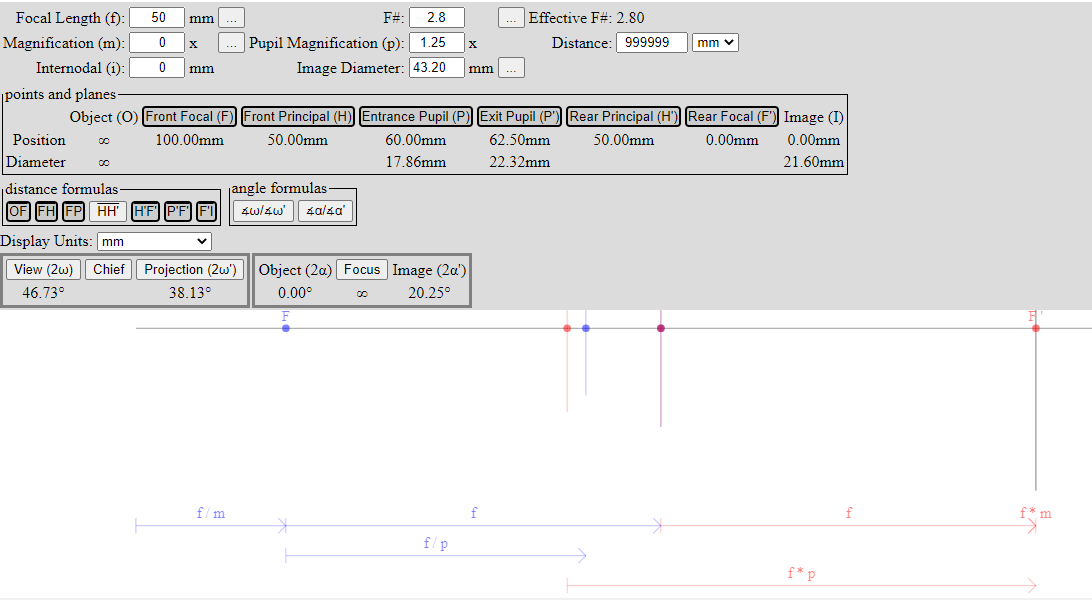Click the Pupil Magnification input field

(436, 43)
